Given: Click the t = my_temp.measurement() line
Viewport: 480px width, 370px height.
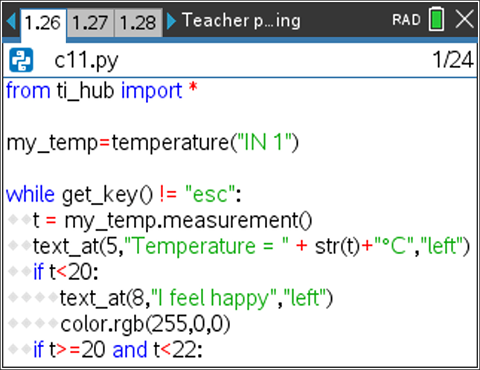Looking at the screenshot, I should click(x=172, y=221).
